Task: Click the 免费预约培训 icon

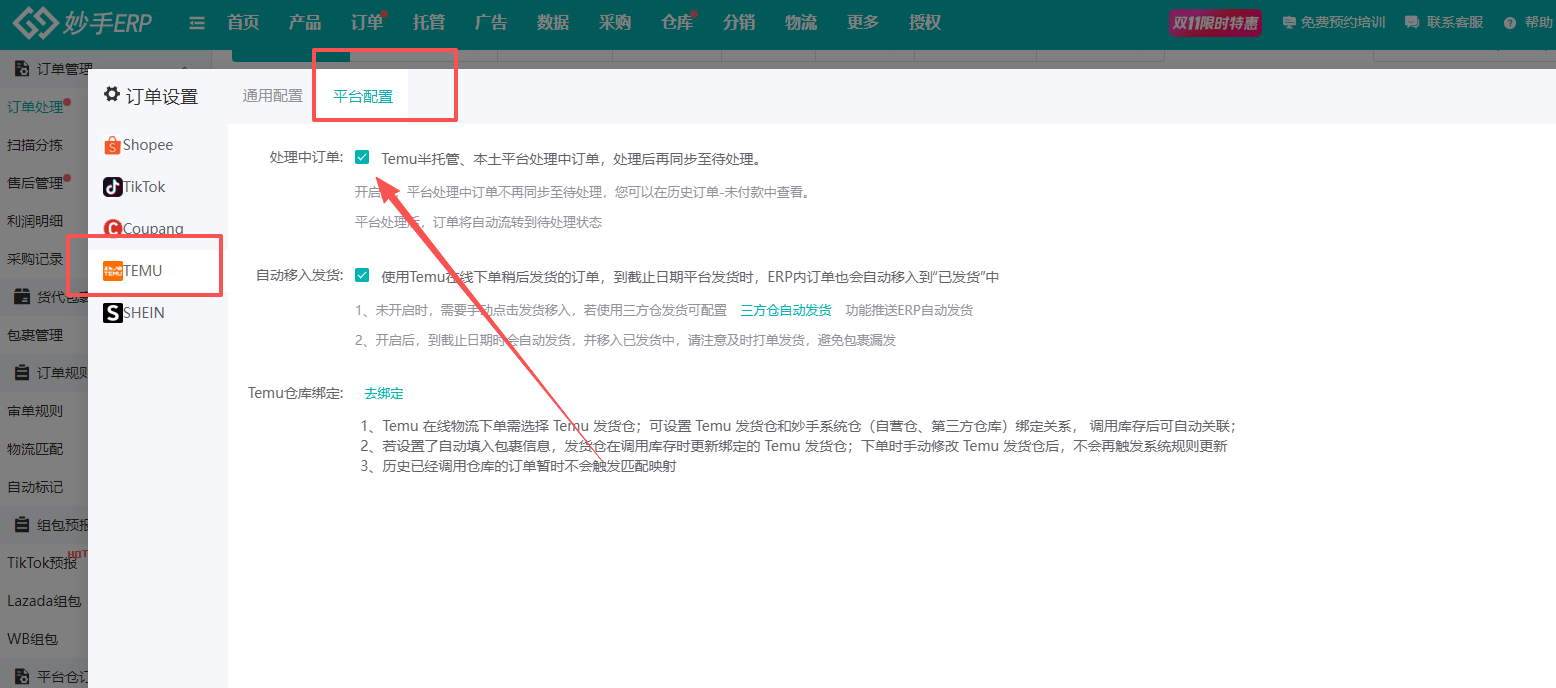Action: point(1288,22)
